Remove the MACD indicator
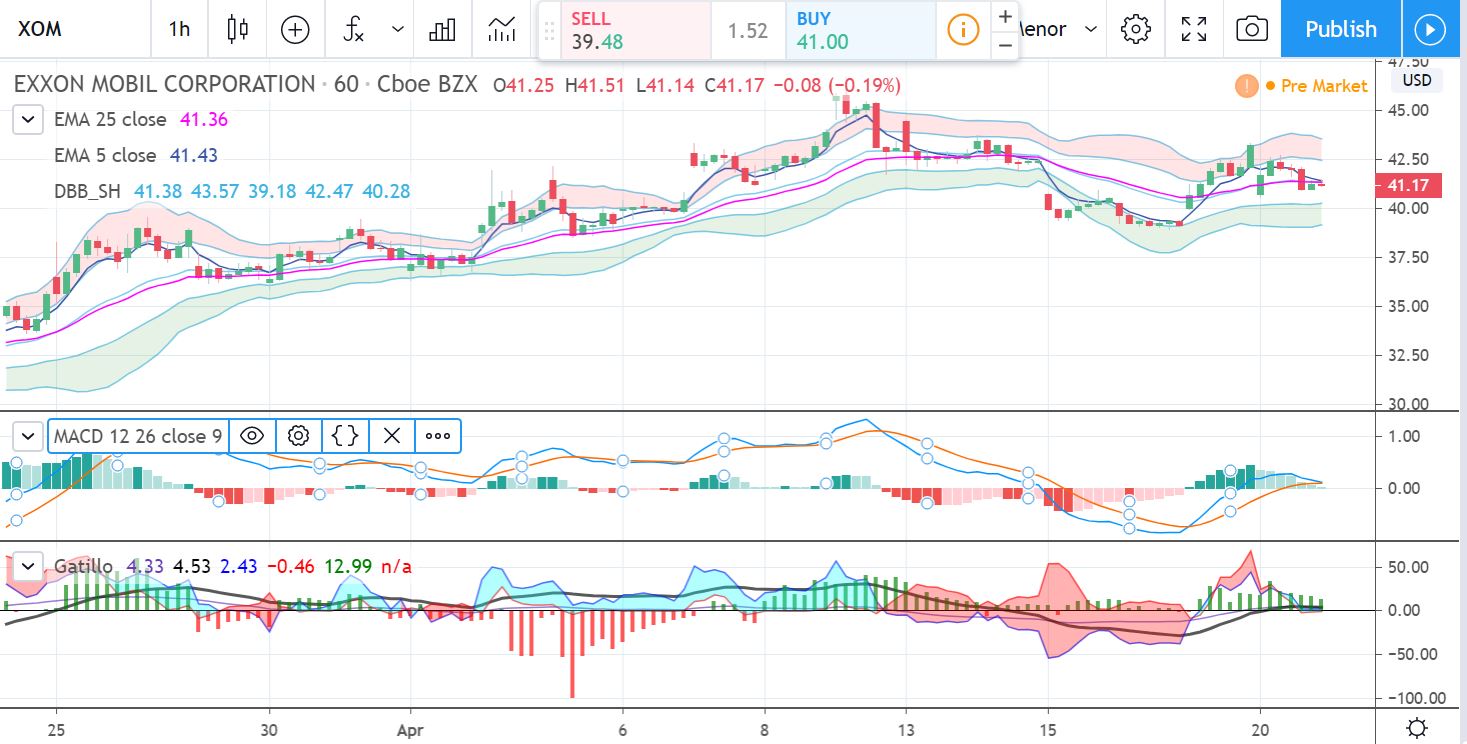The image size is (1467, 744). (392, 436)
